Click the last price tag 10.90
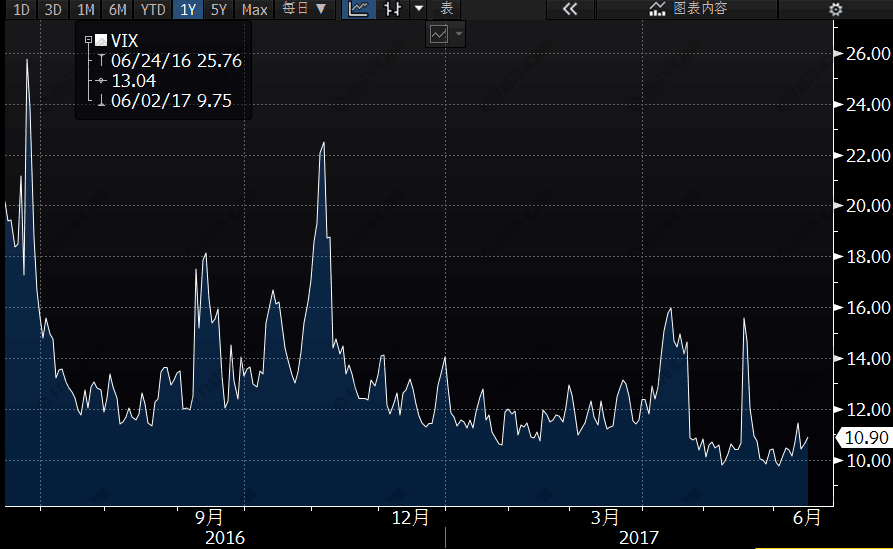This screenshot has height=549, width=893. pyautogui.click(x=865, y=438)
